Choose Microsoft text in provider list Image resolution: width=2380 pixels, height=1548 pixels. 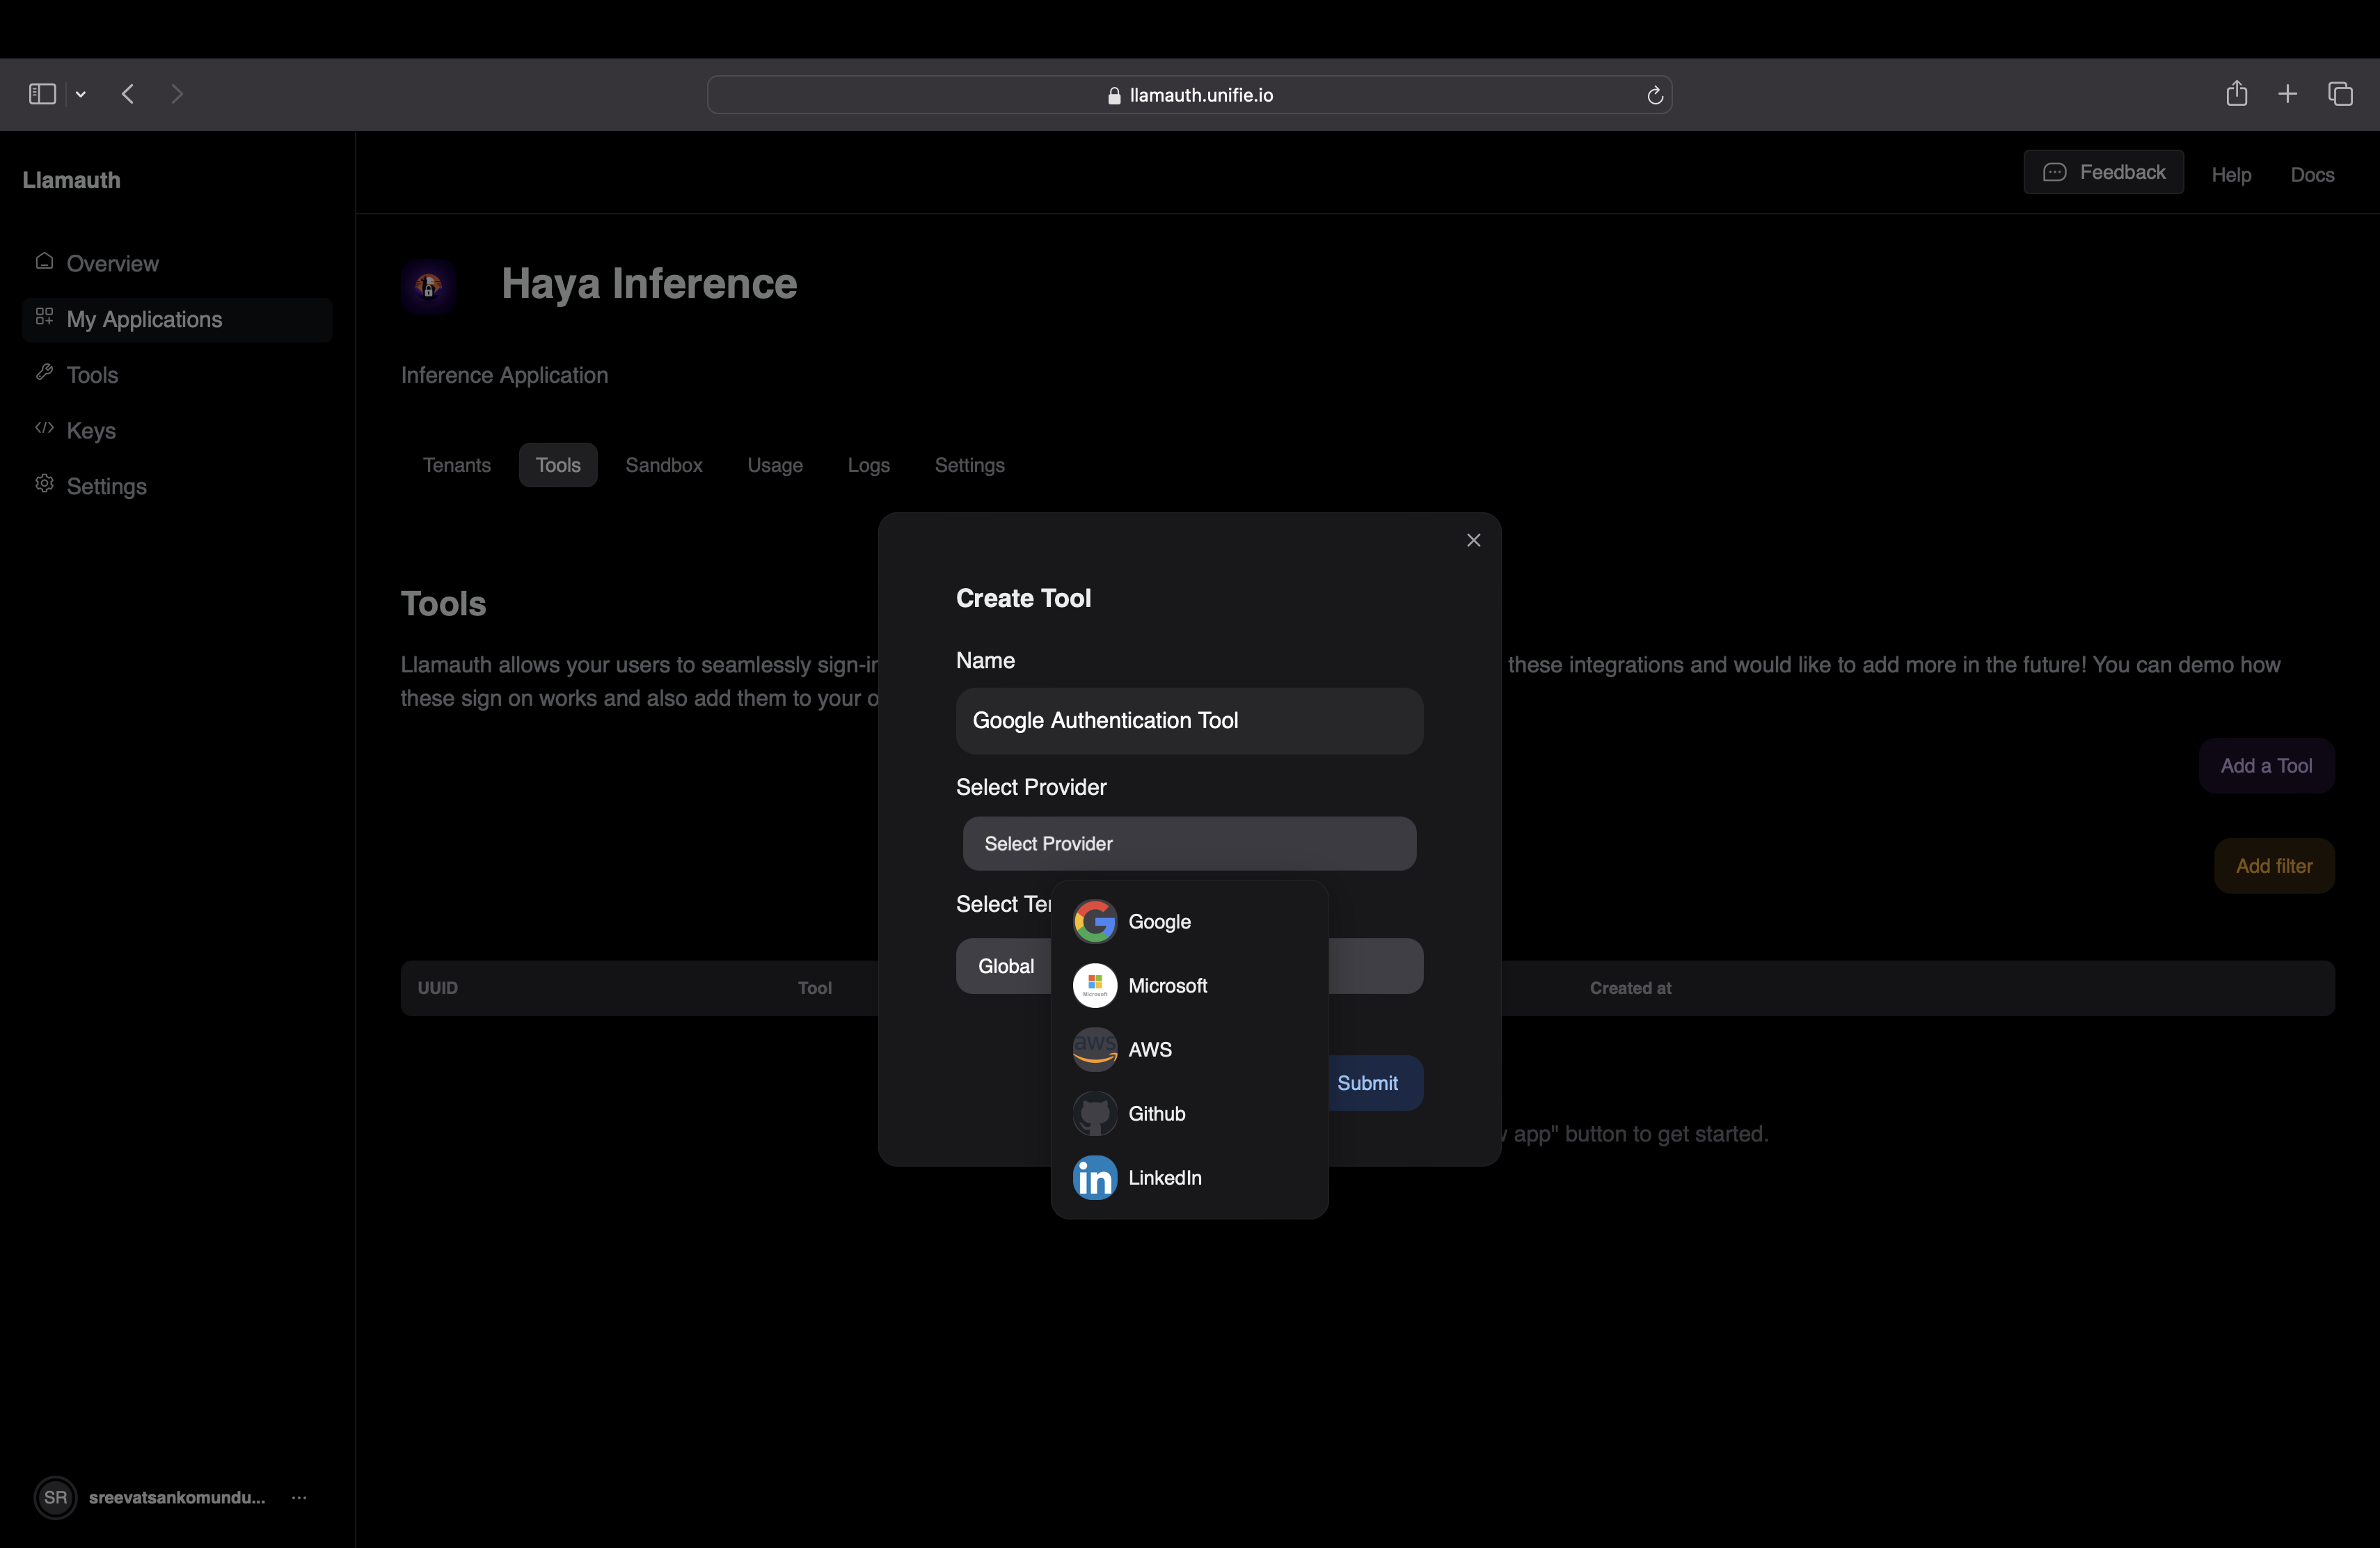click(1167, 985)
